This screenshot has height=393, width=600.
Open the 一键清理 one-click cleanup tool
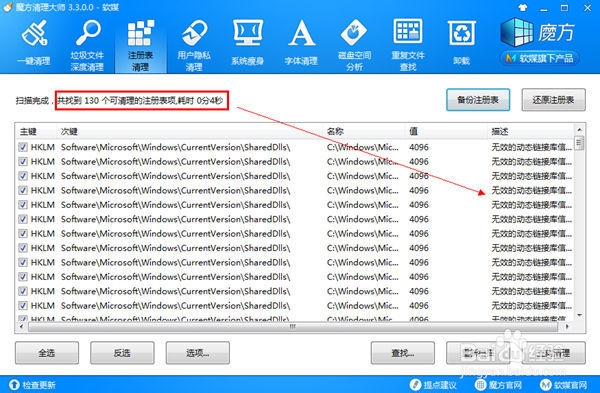(34, 43)
